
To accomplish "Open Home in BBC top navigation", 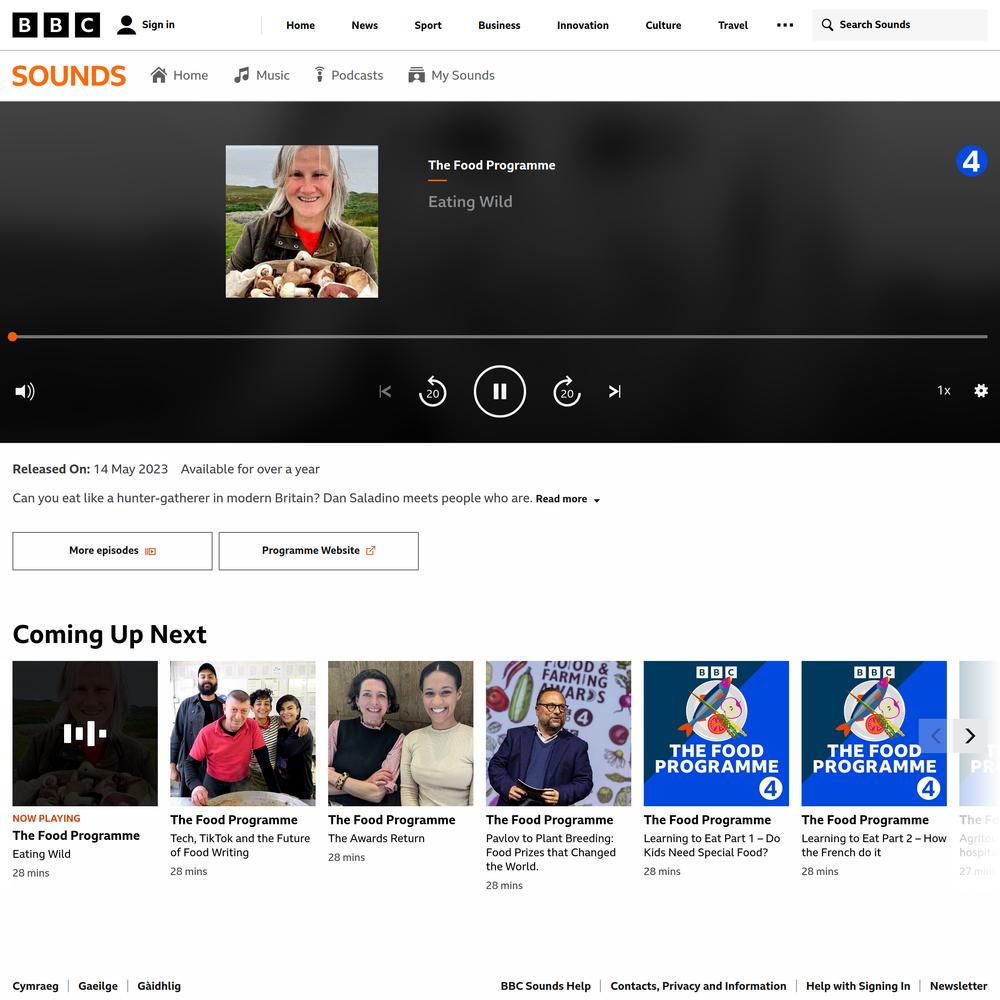I will pyautogui.click(x=300, y=25).
